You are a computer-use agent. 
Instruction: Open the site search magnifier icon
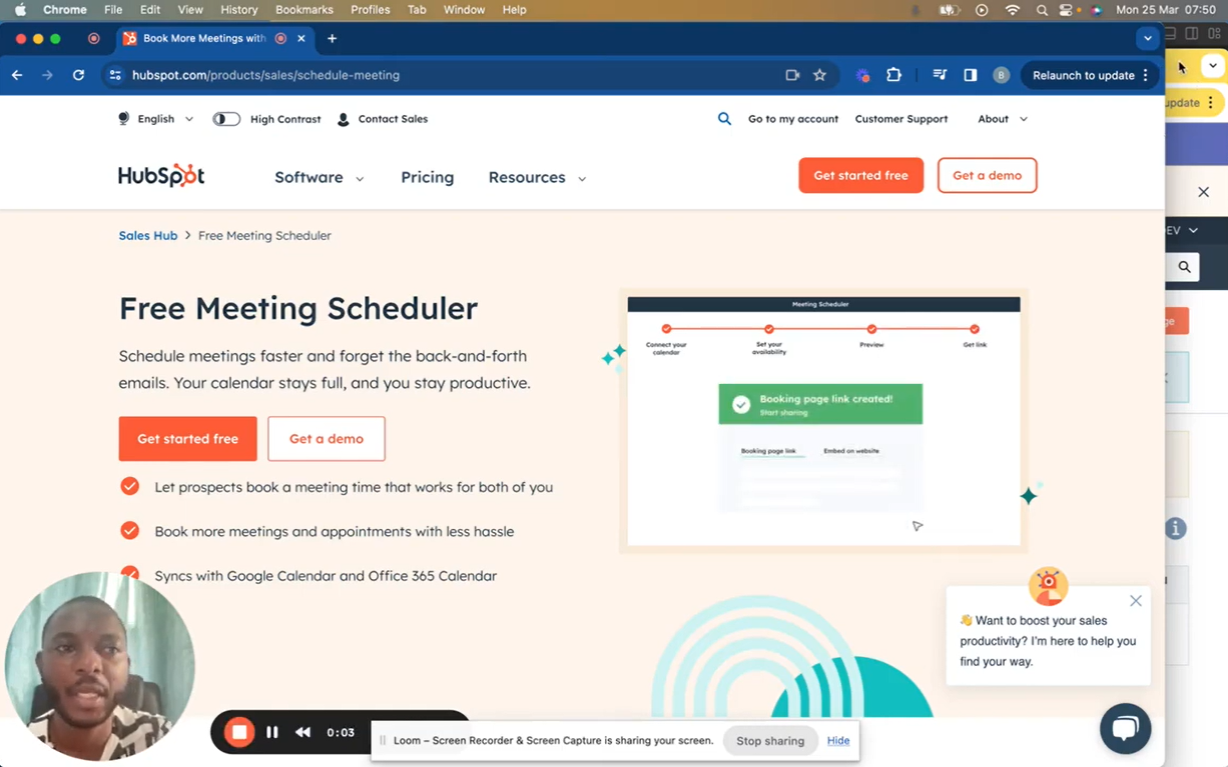(x=724, y=119)
